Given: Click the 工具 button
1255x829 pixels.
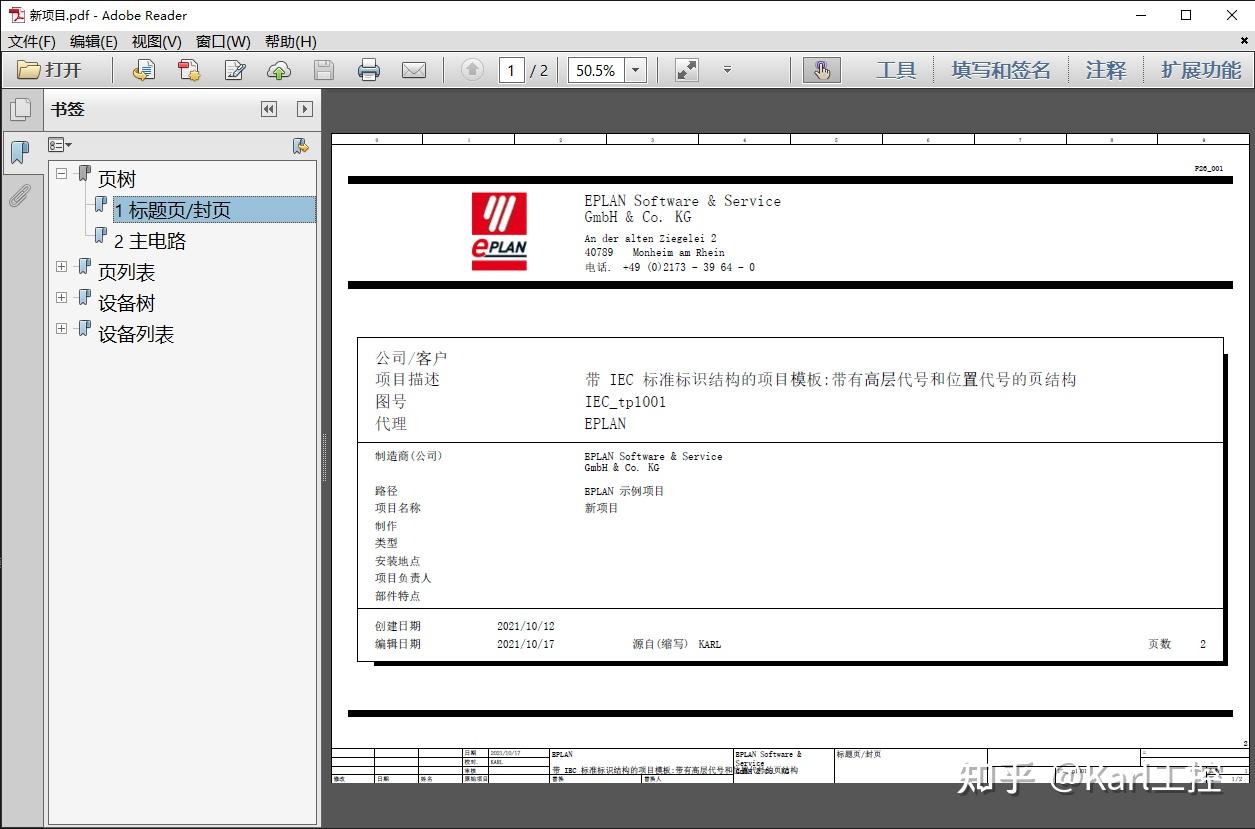Looking at the screenshot, I should click(895, 70).
